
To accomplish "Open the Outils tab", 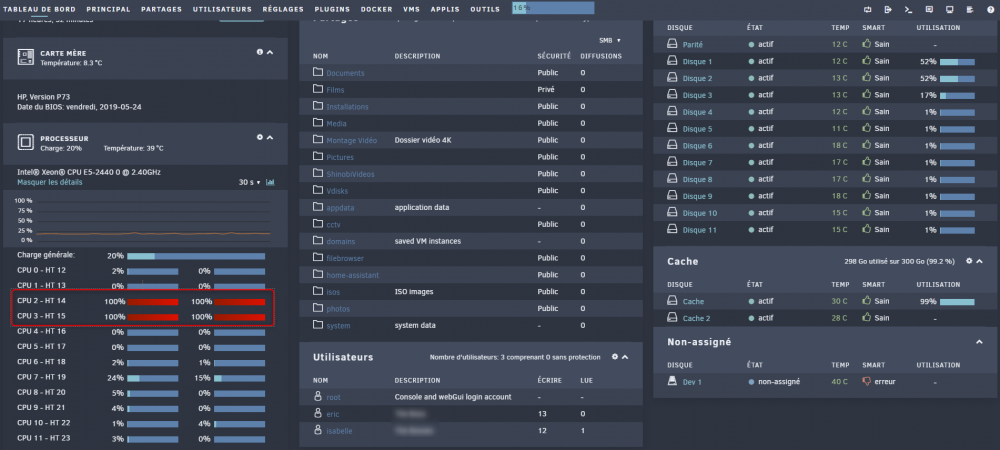I will coord(485,10).
